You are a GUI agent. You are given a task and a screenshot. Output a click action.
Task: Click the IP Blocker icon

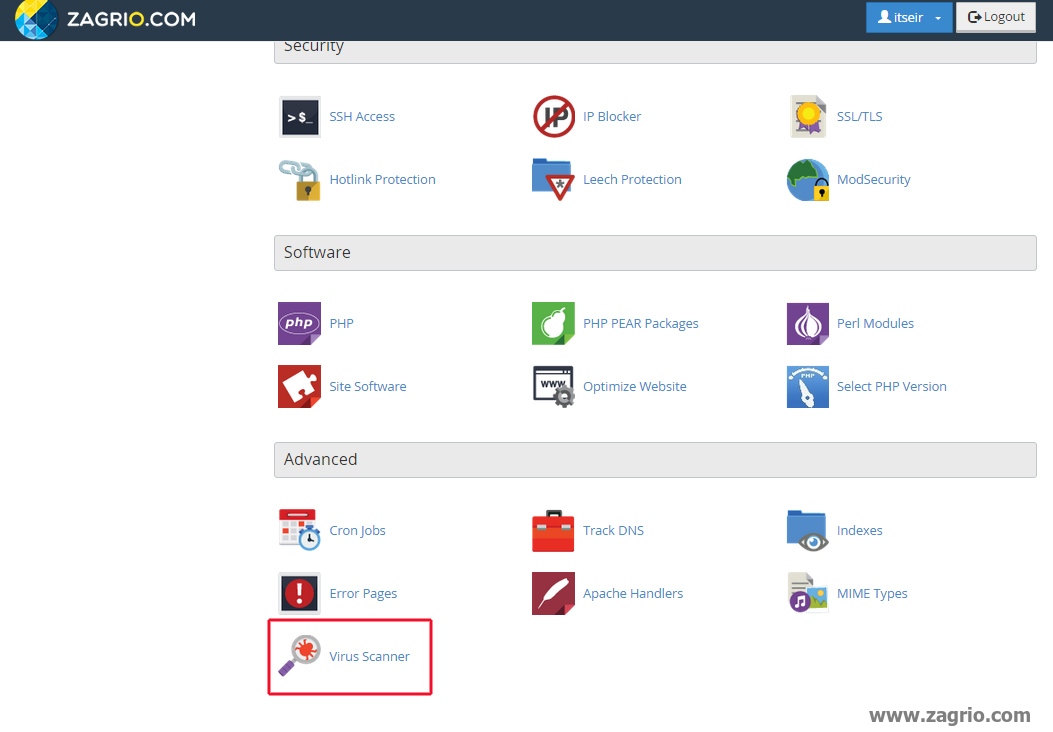553,117
